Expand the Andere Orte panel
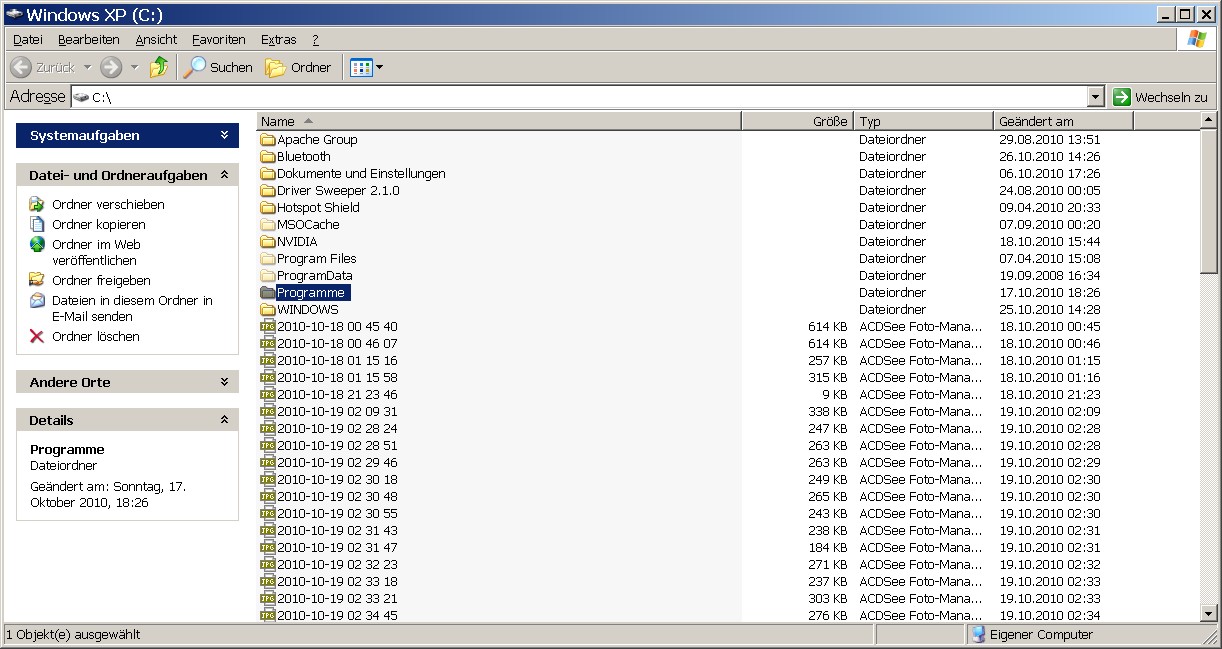Screen dimensions: 1222x649 (x=224, y=382)
